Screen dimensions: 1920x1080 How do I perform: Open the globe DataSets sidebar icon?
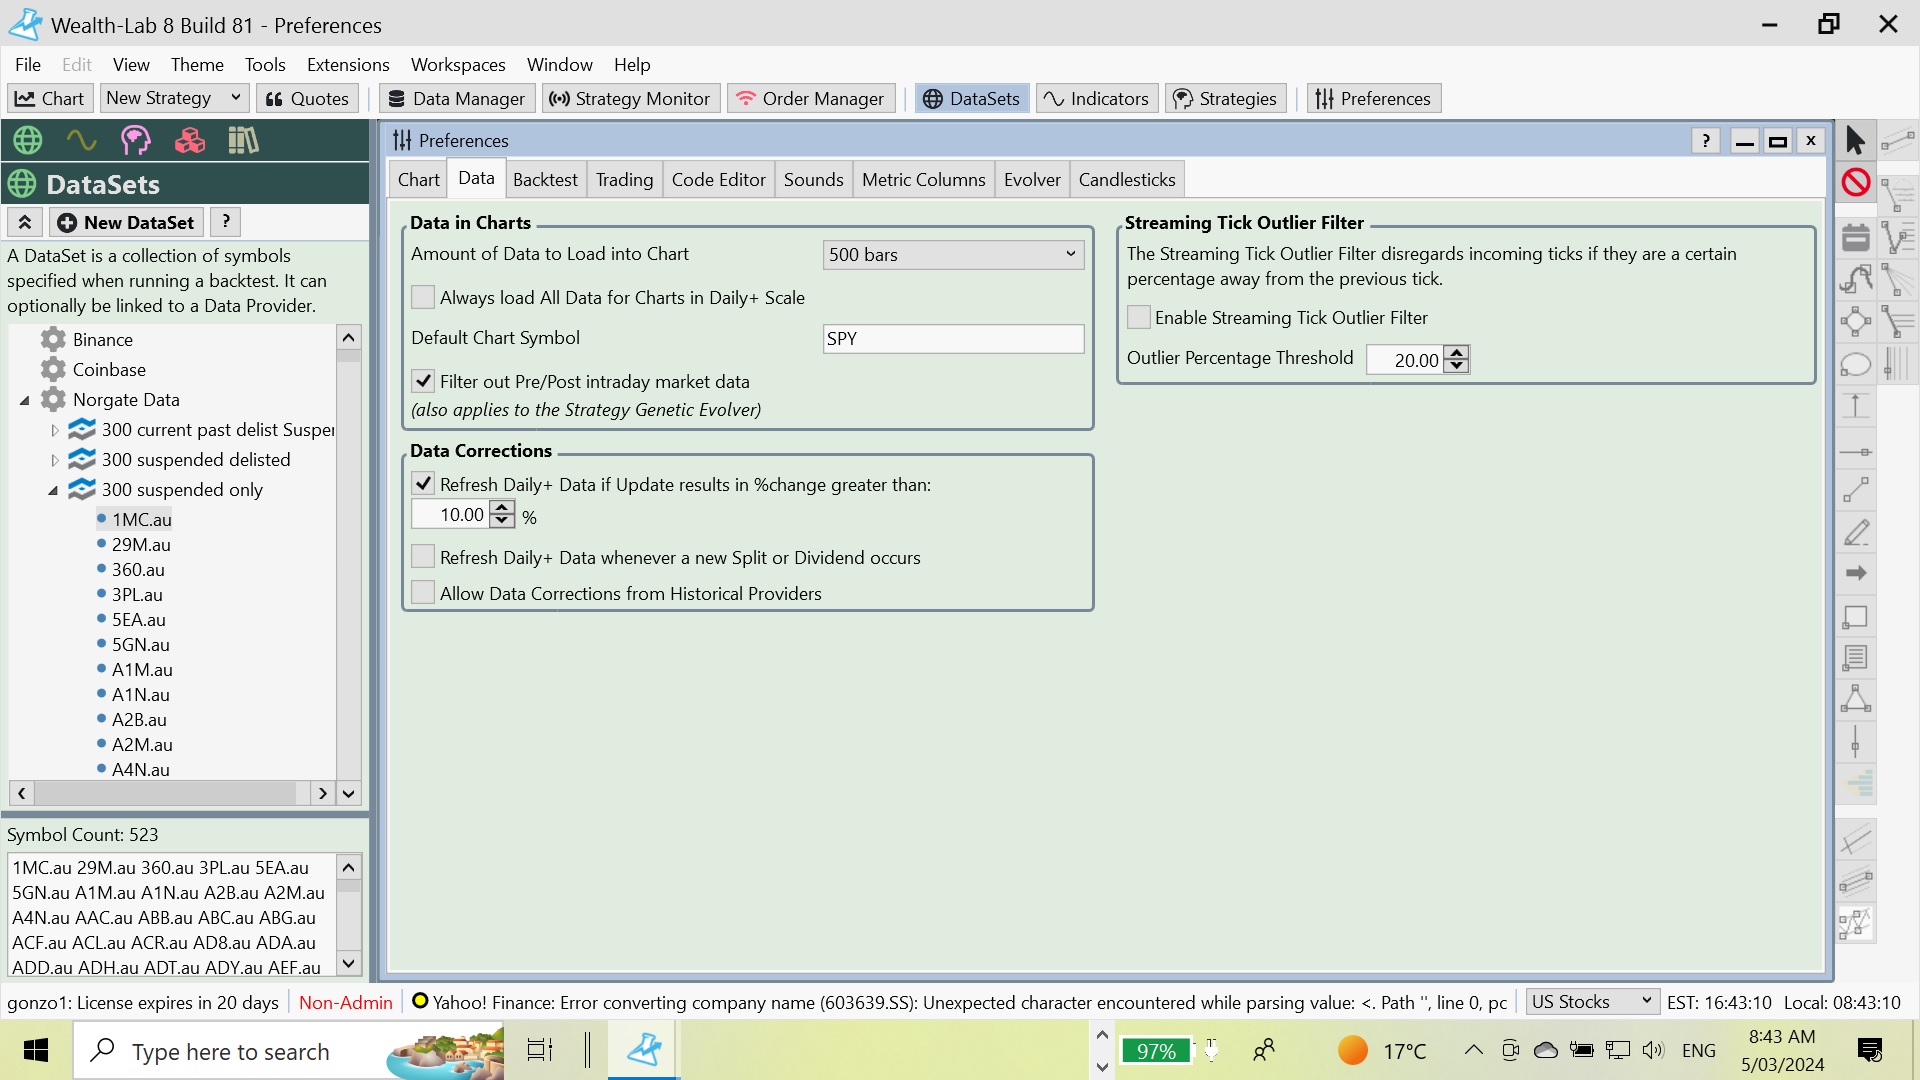(28, 140)
